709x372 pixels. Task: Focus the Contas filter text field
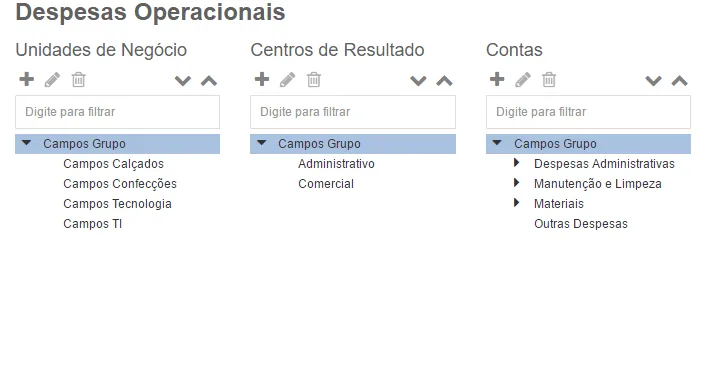tap(588, 112)
